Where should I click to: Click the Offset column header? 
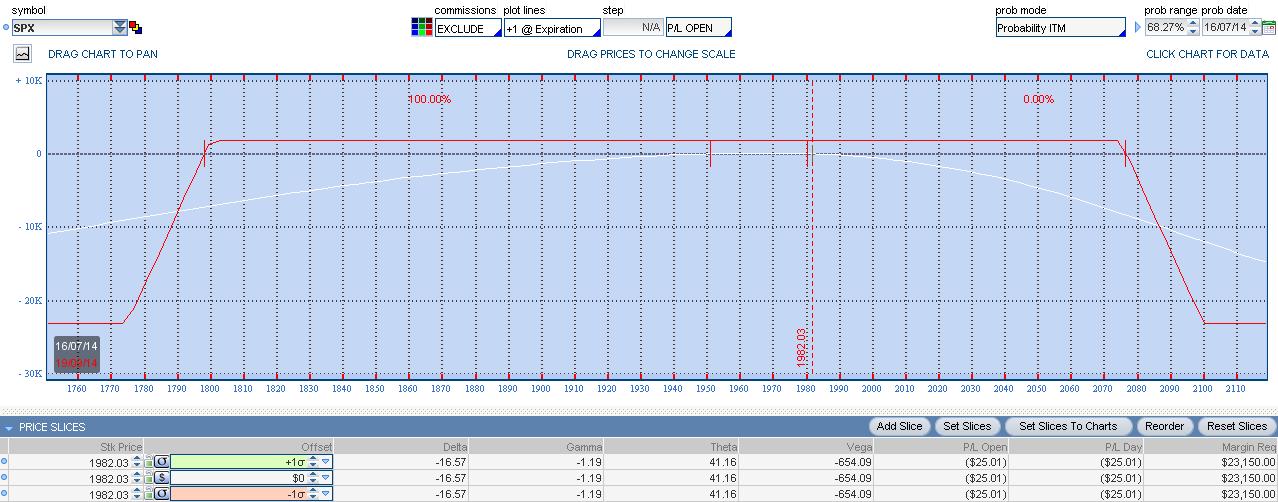238,446
